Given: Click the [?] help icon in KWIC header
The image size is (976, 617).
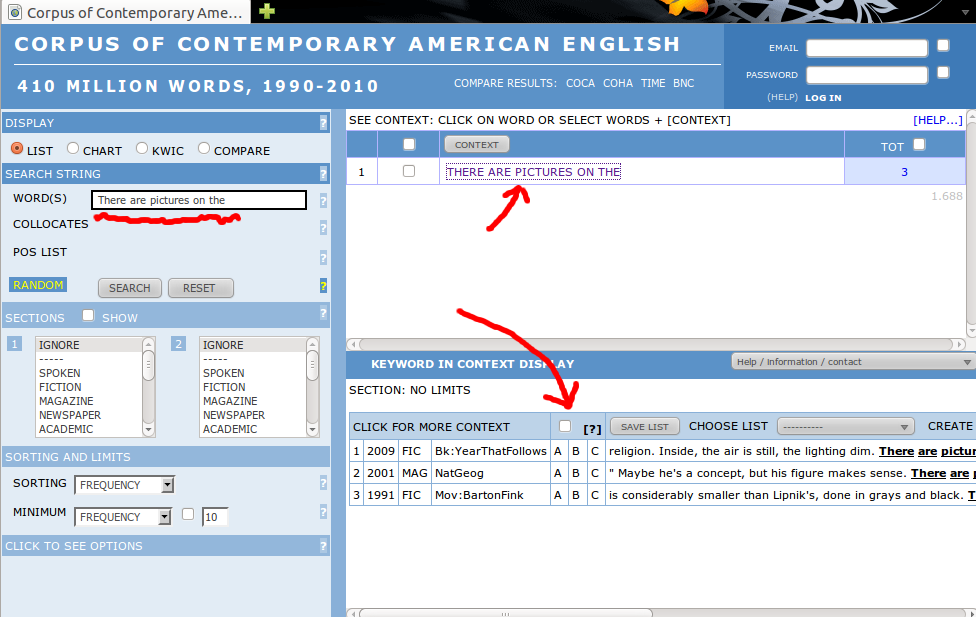Looking at the screenshot, I should tap(592, 428).
